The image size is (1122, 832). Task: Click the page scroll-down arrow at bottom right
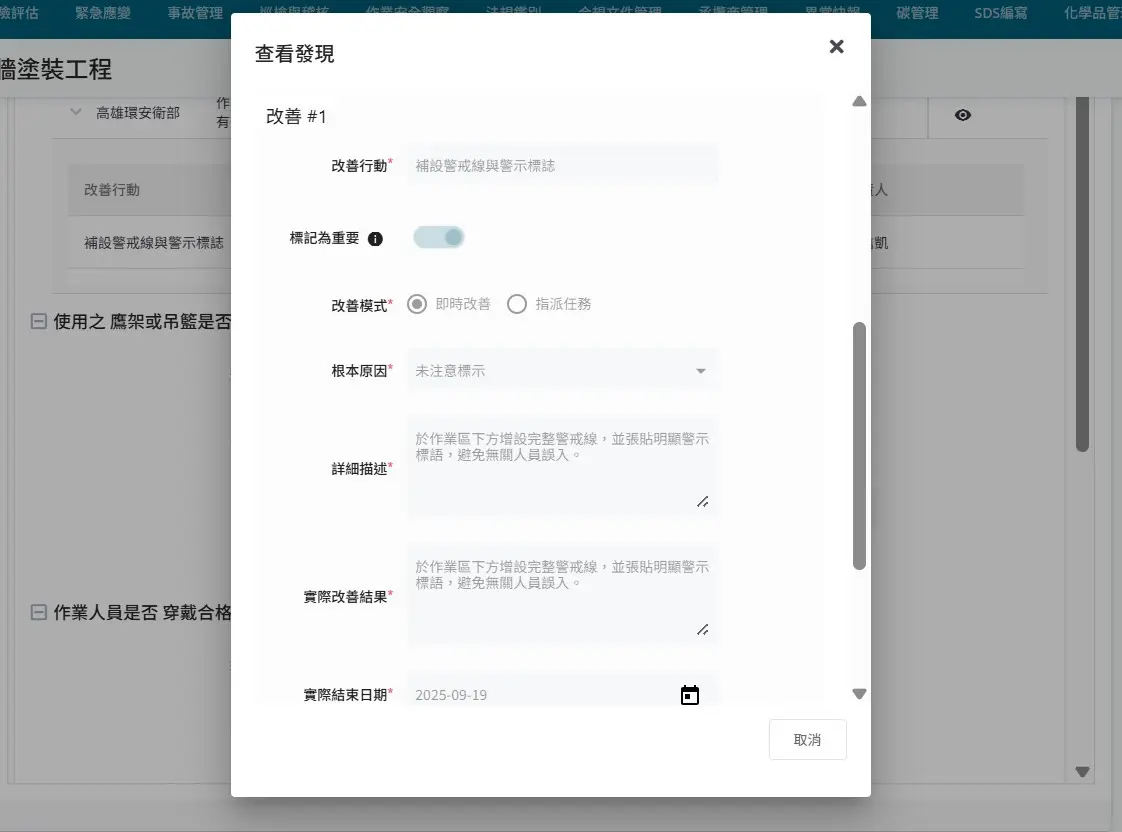tap(1082, 771)
